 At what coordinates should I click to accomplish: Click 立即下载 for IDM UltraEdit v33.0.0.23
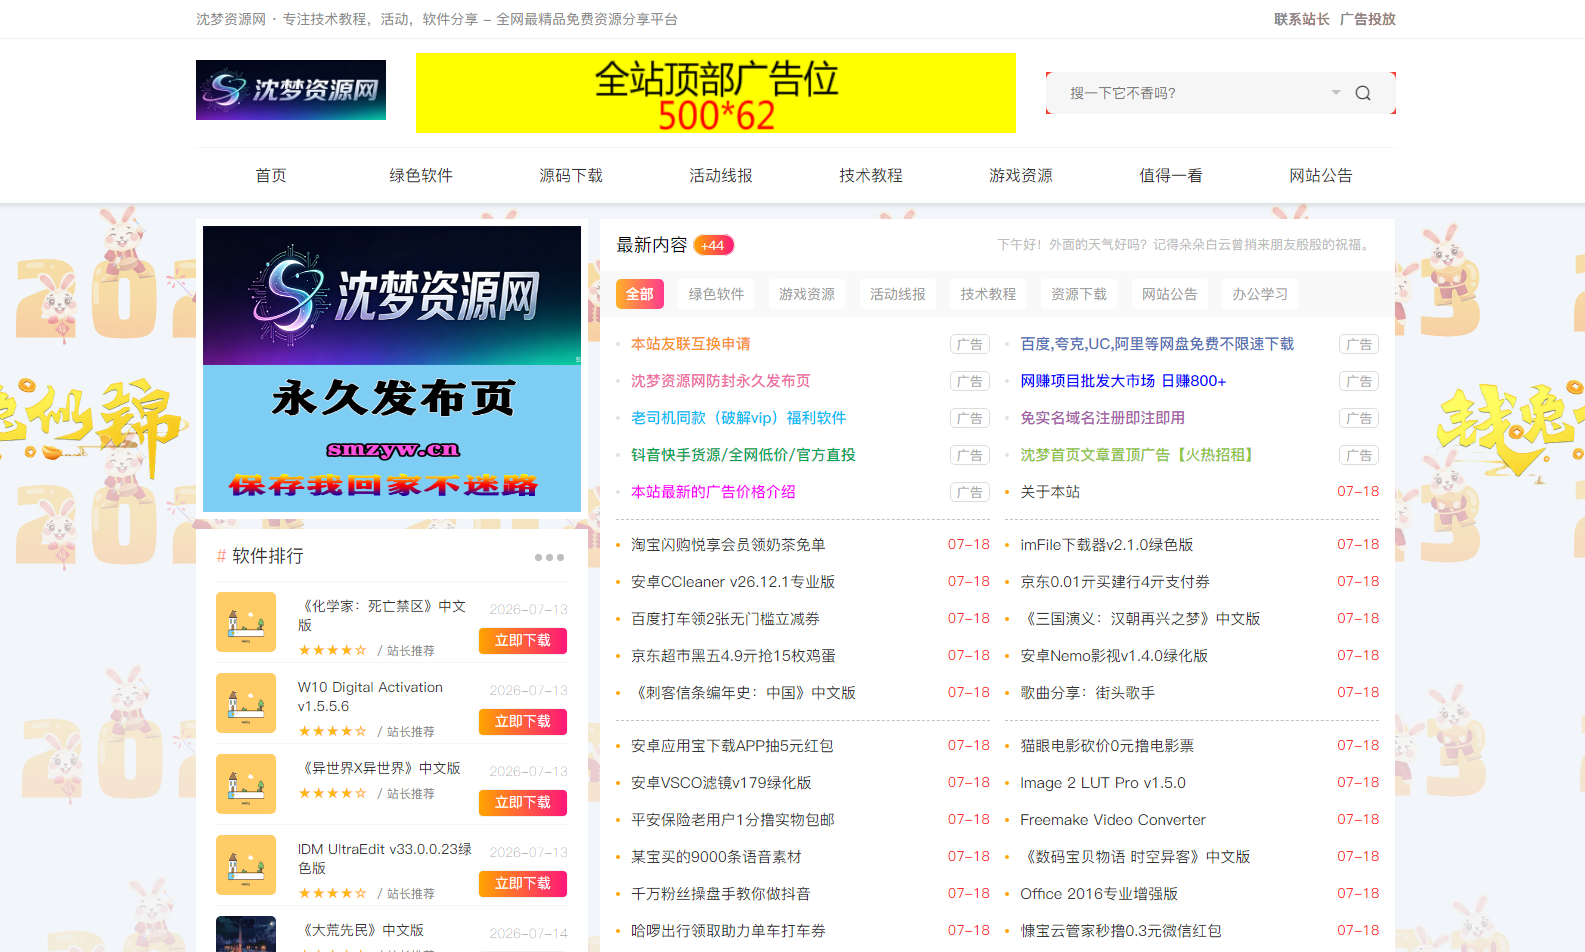523,884
